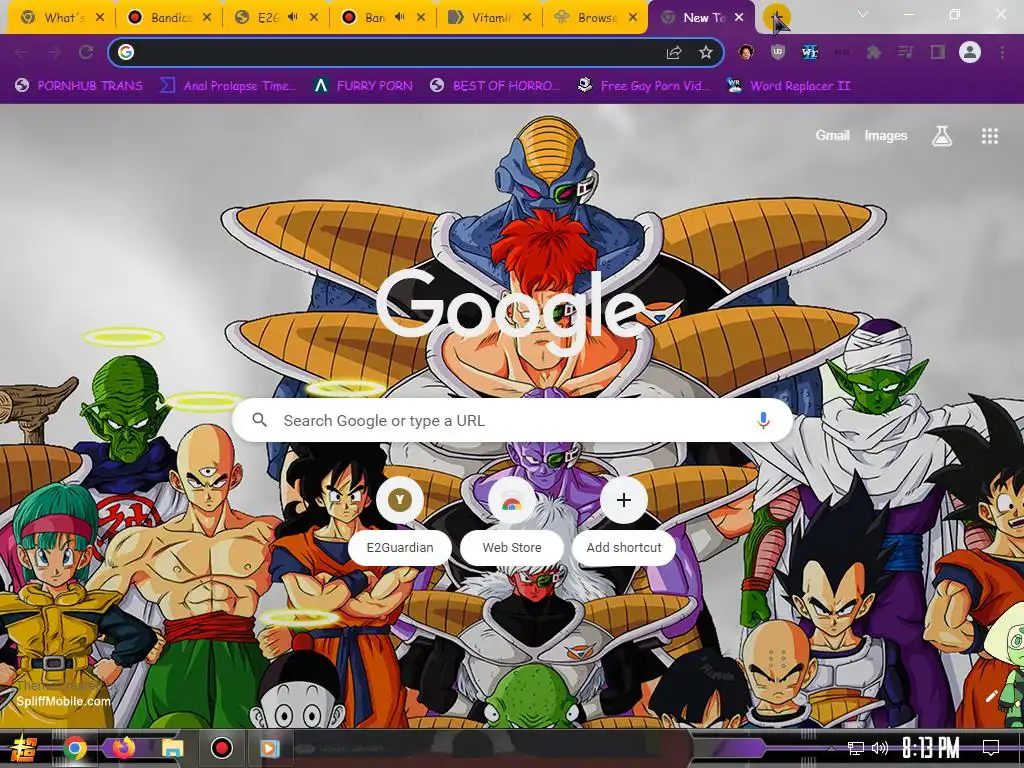Open the E2Guardian shortcut
1024x768 pixels.
pos(400,520)
